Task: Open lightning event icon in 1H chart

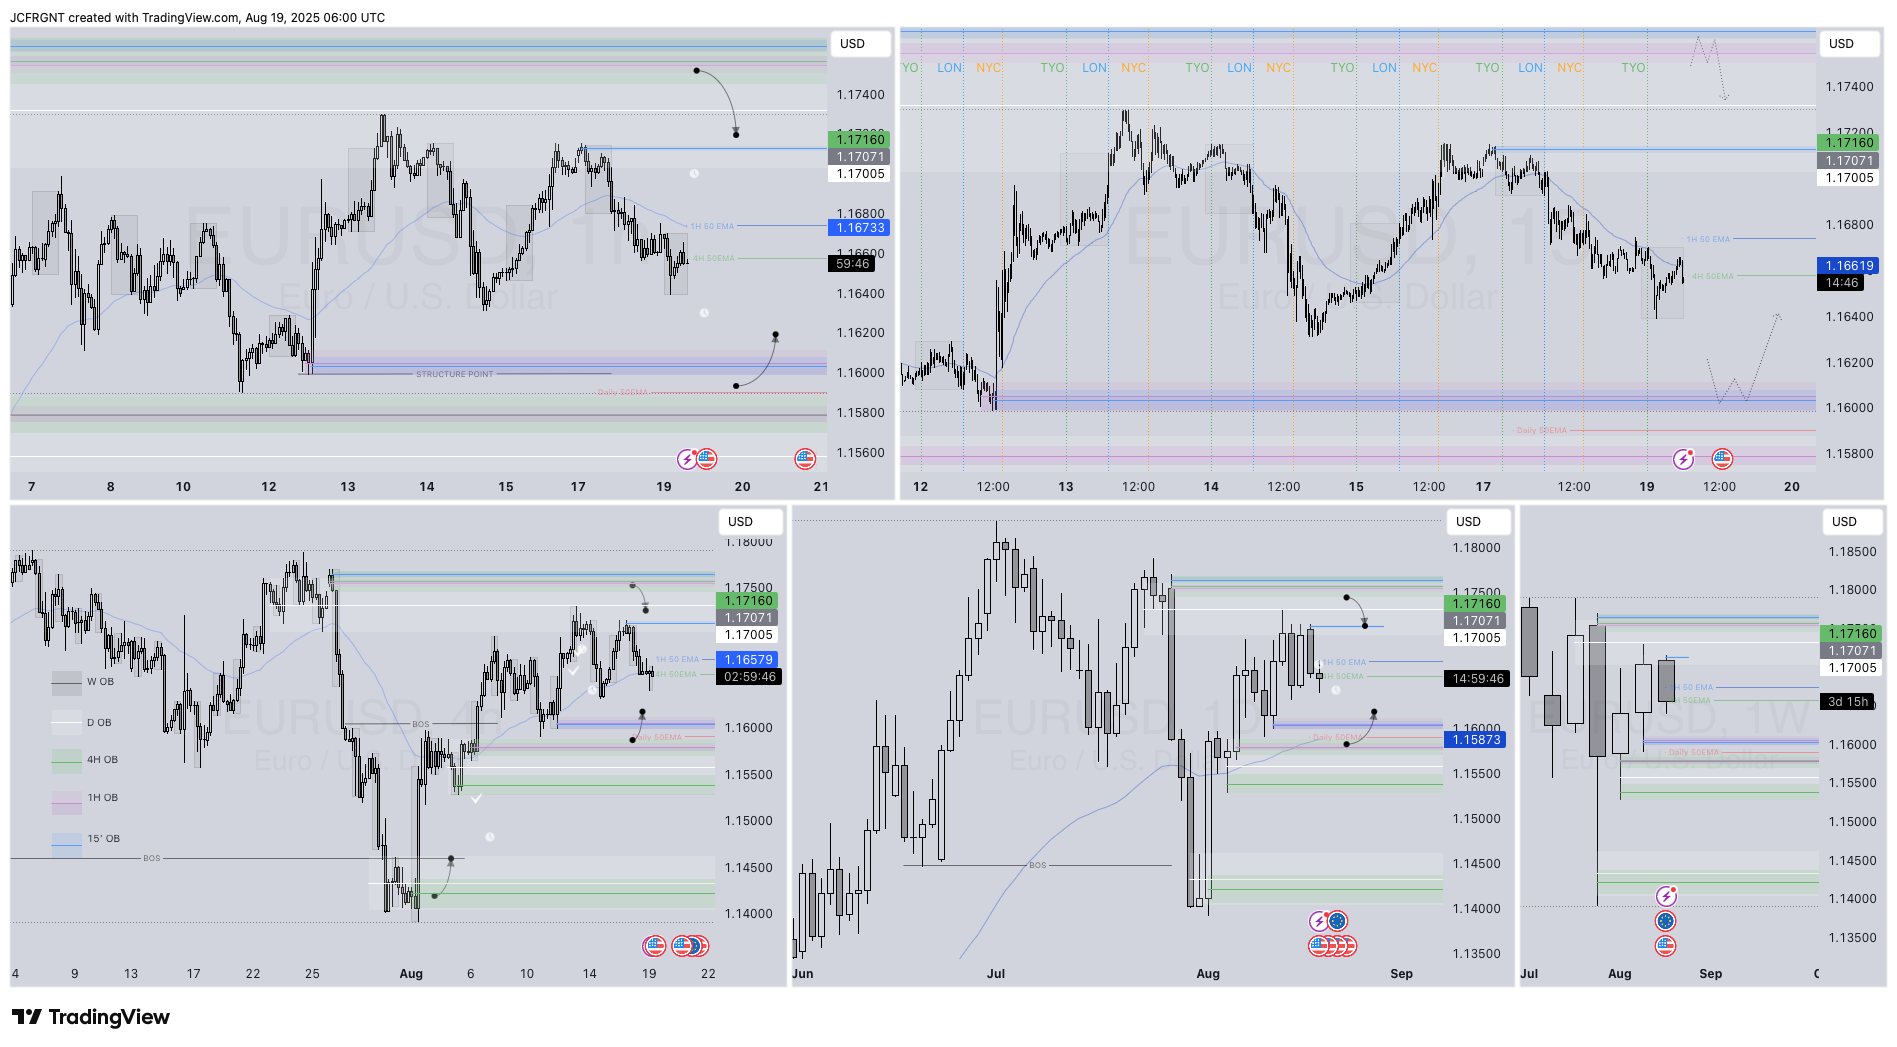Action: point(688,459)
